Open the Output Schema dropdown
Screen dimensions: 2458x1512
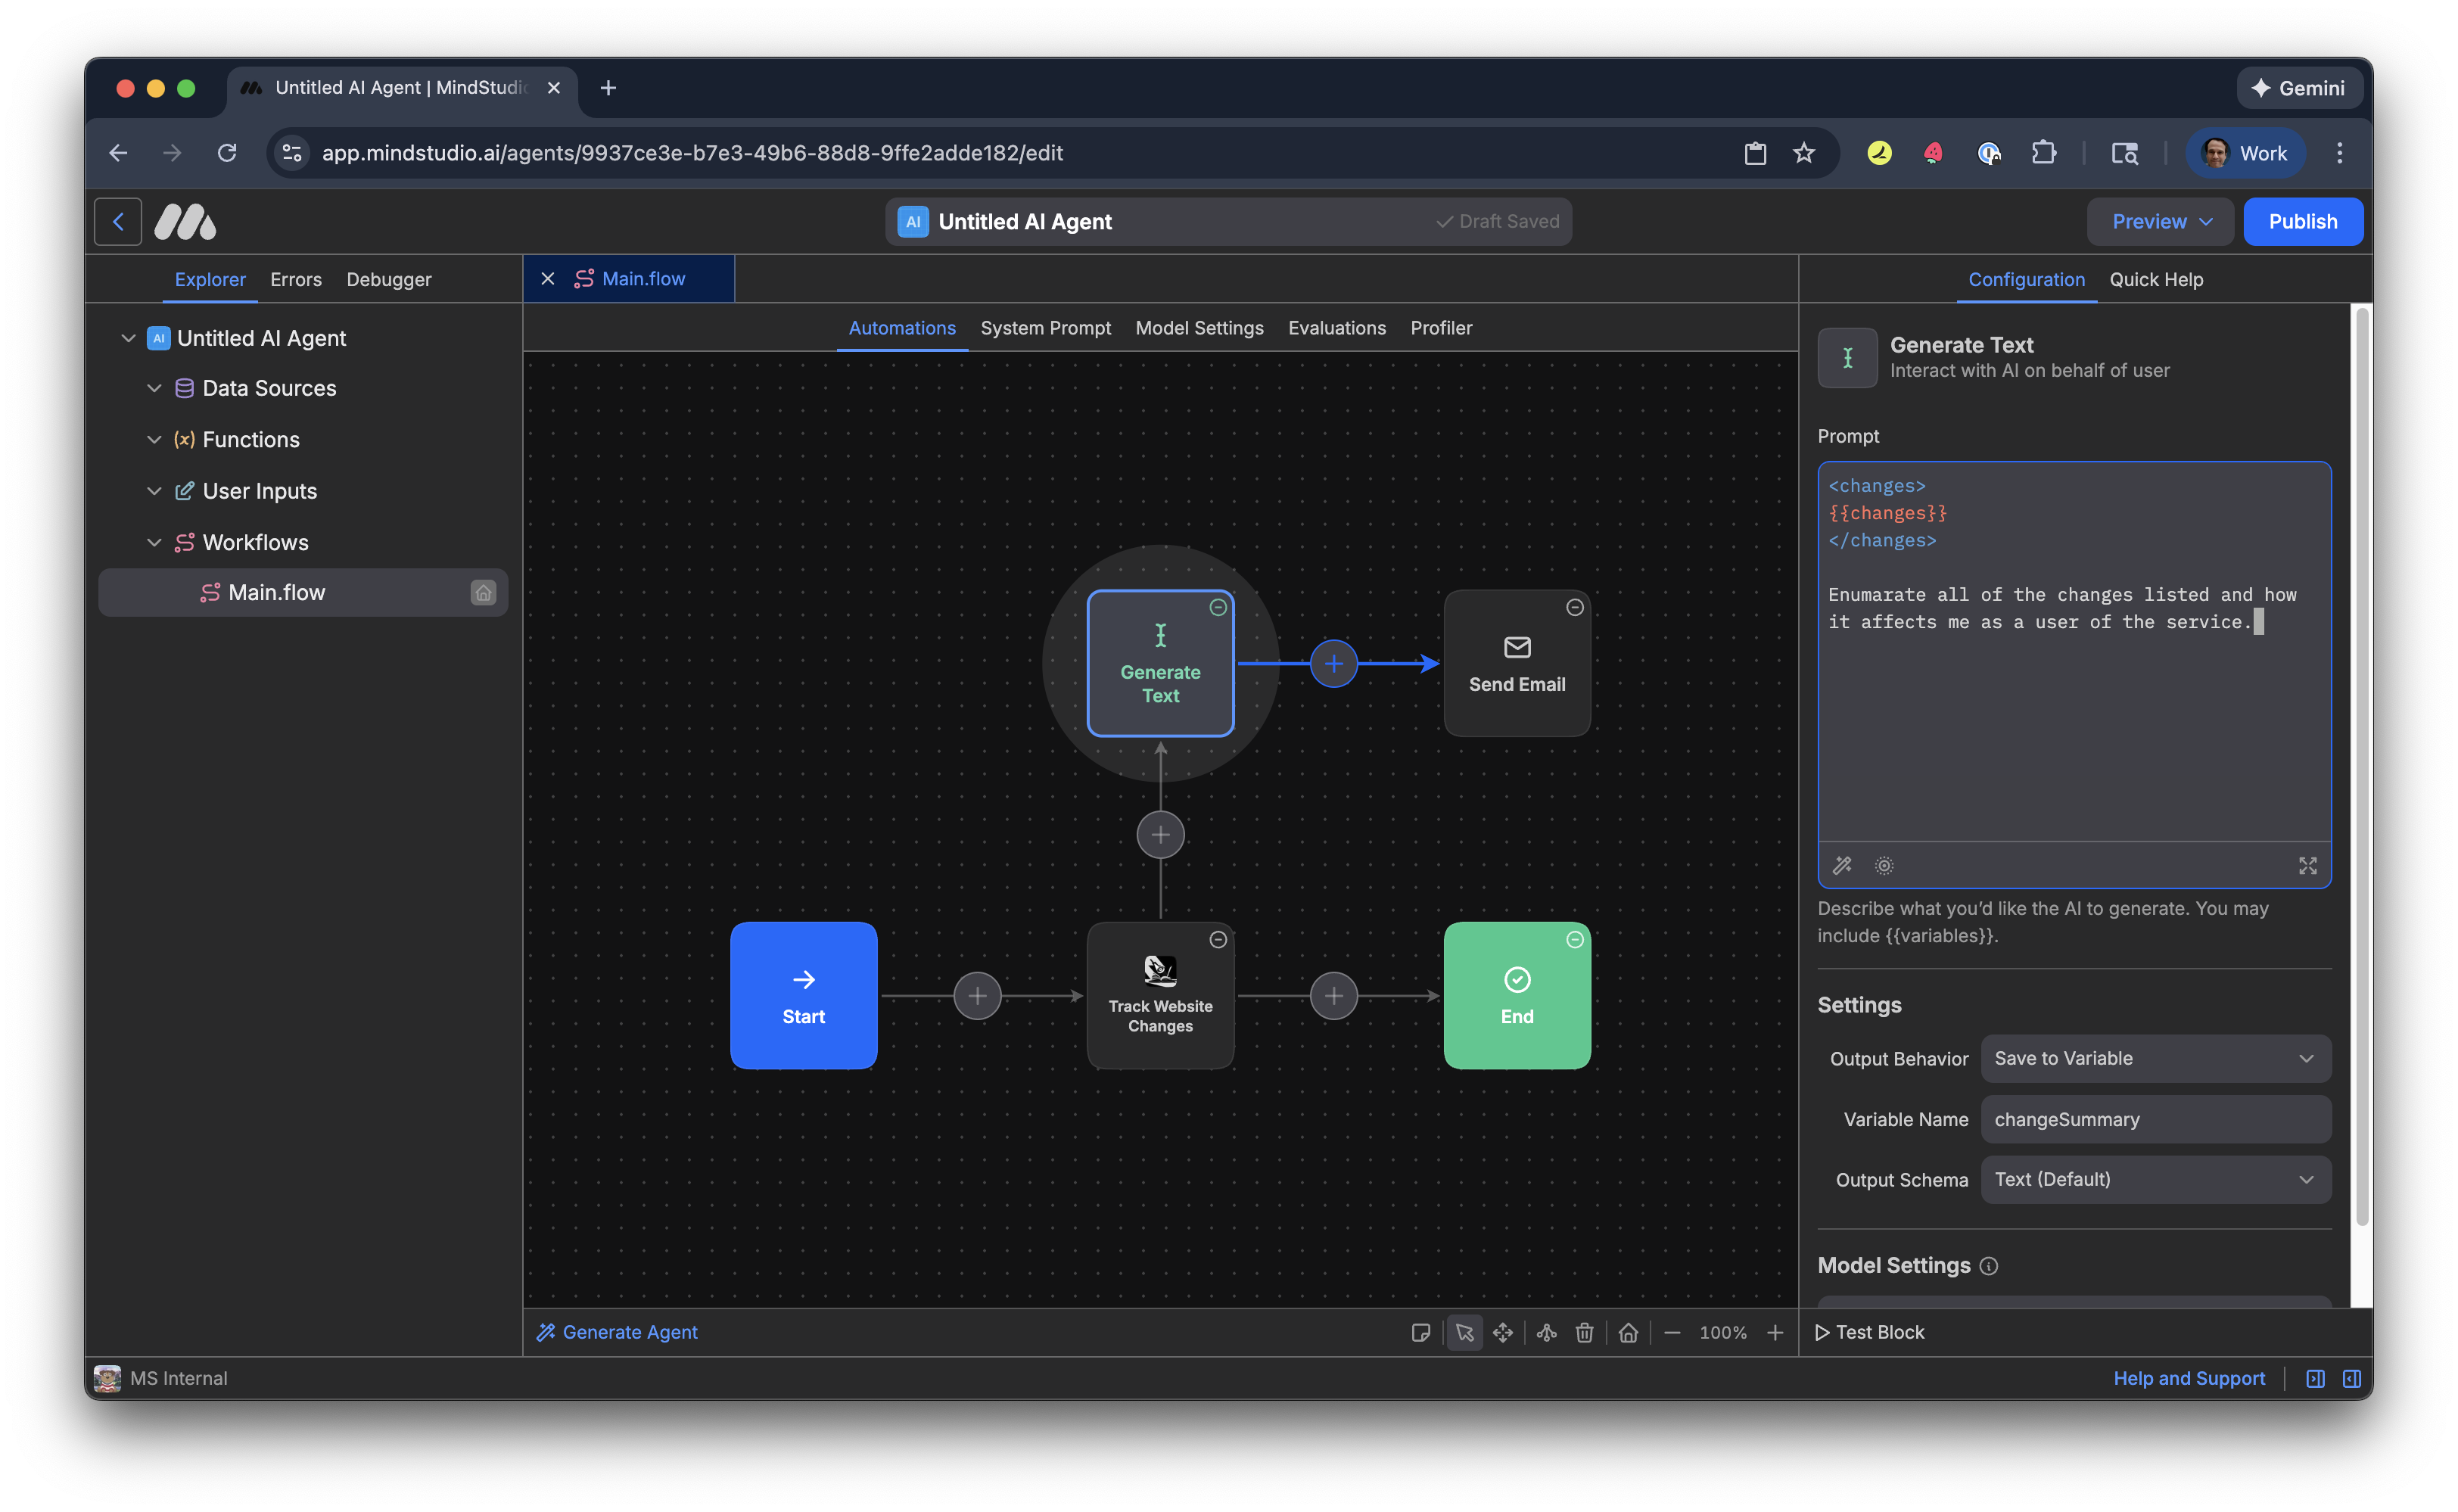[2156, 1179]
